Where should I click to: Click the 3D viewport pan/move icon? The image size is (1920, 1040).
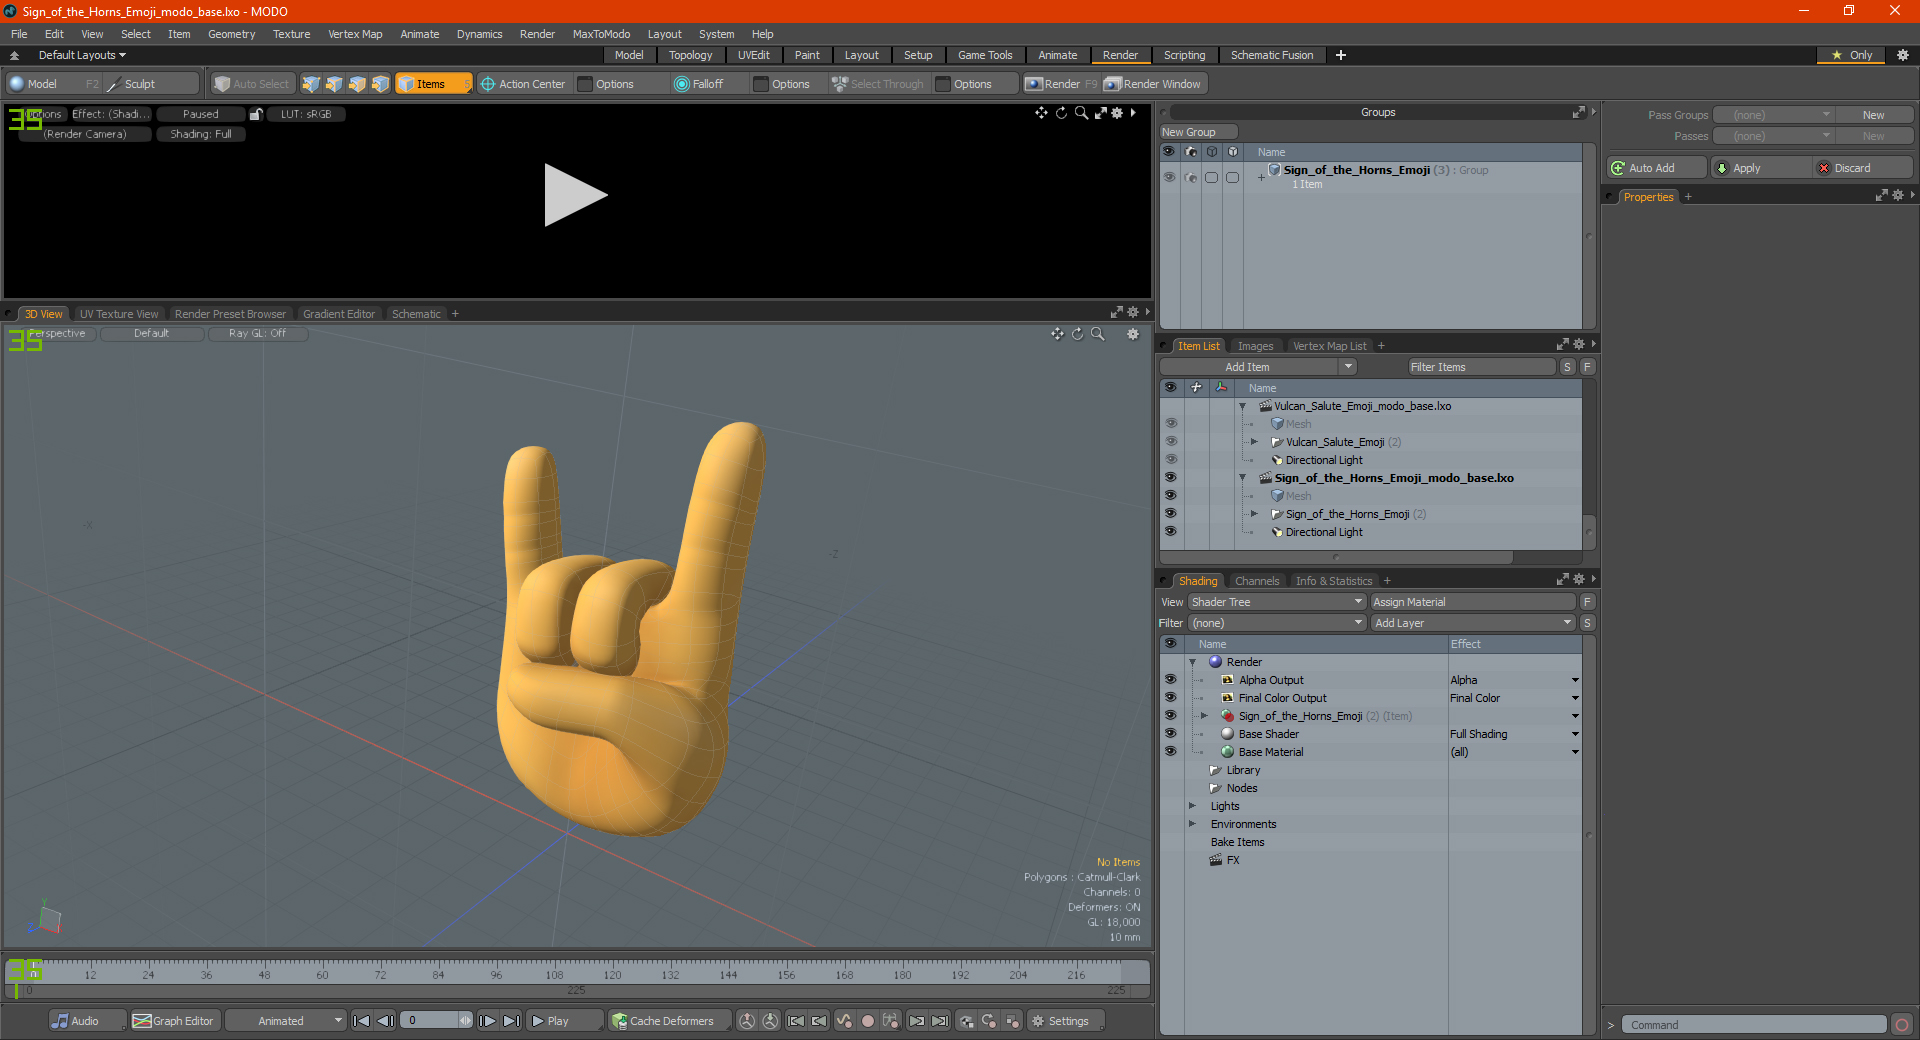pyautogui.click(x=1057, y=334)
